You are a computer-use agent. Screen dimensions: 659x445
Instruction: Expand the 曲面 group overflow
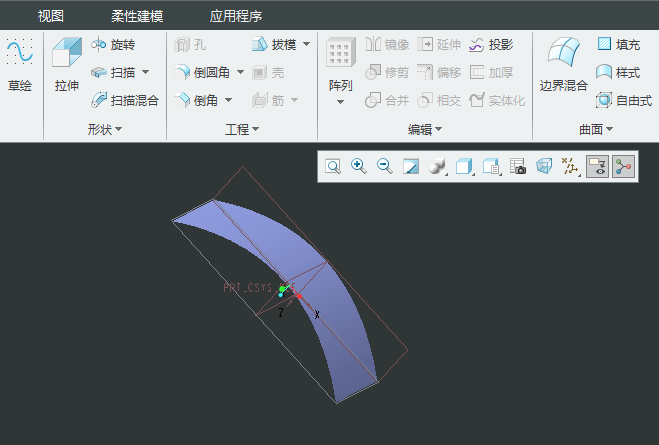(x=596, y=129)
